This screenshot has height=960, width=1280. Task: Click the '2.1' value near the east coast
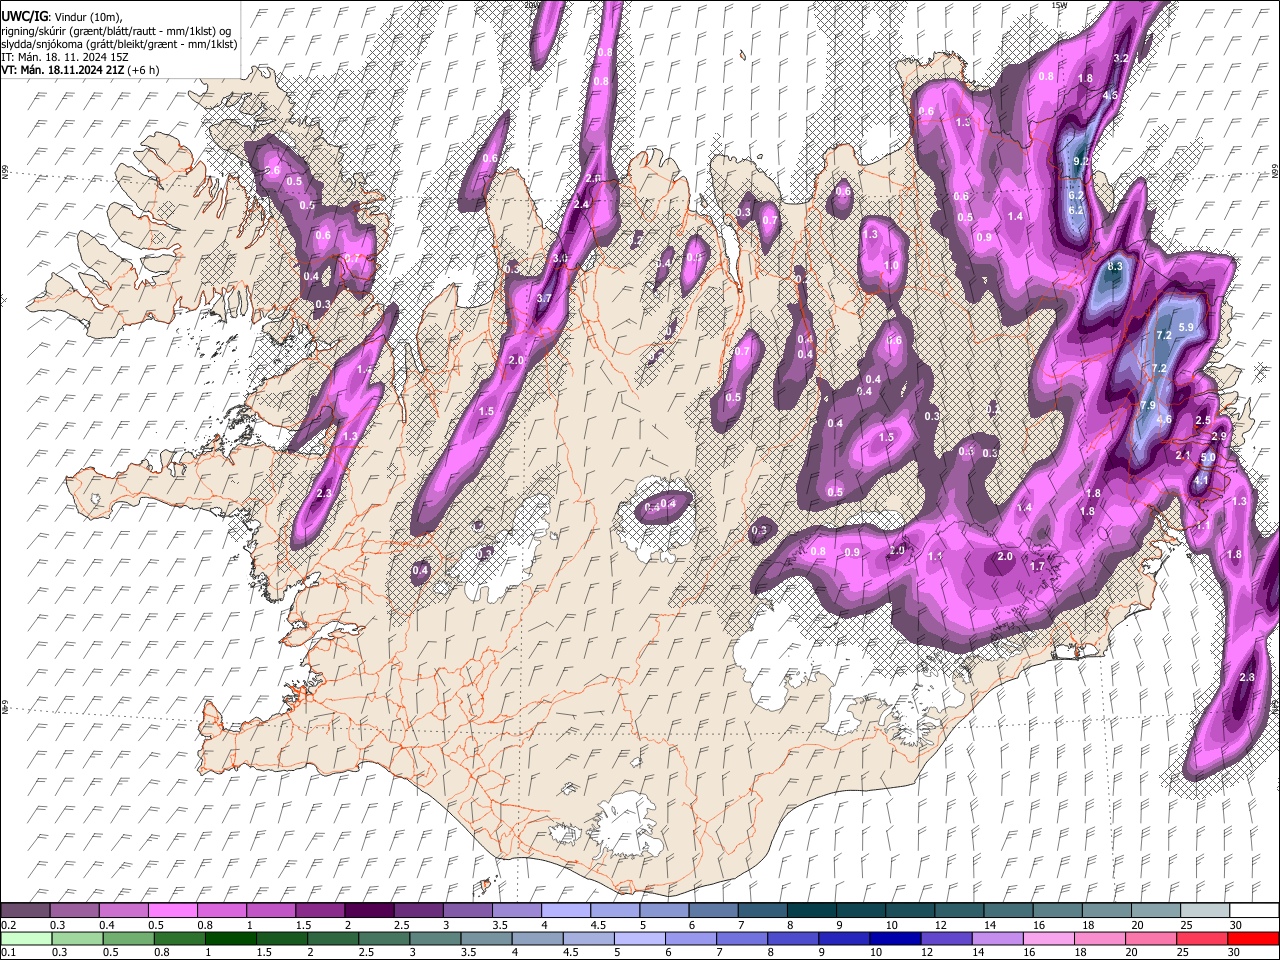coord(1183,456)
